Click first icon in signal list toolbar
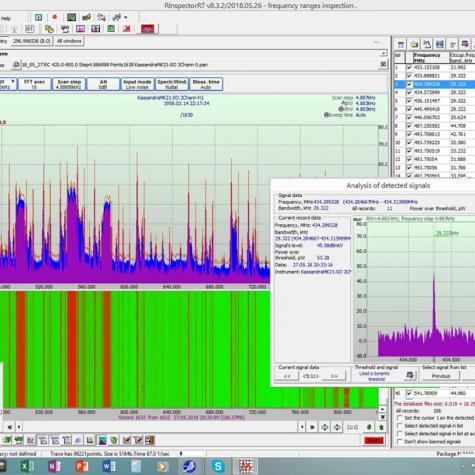 pyautogui.click(x=401, y=44)
